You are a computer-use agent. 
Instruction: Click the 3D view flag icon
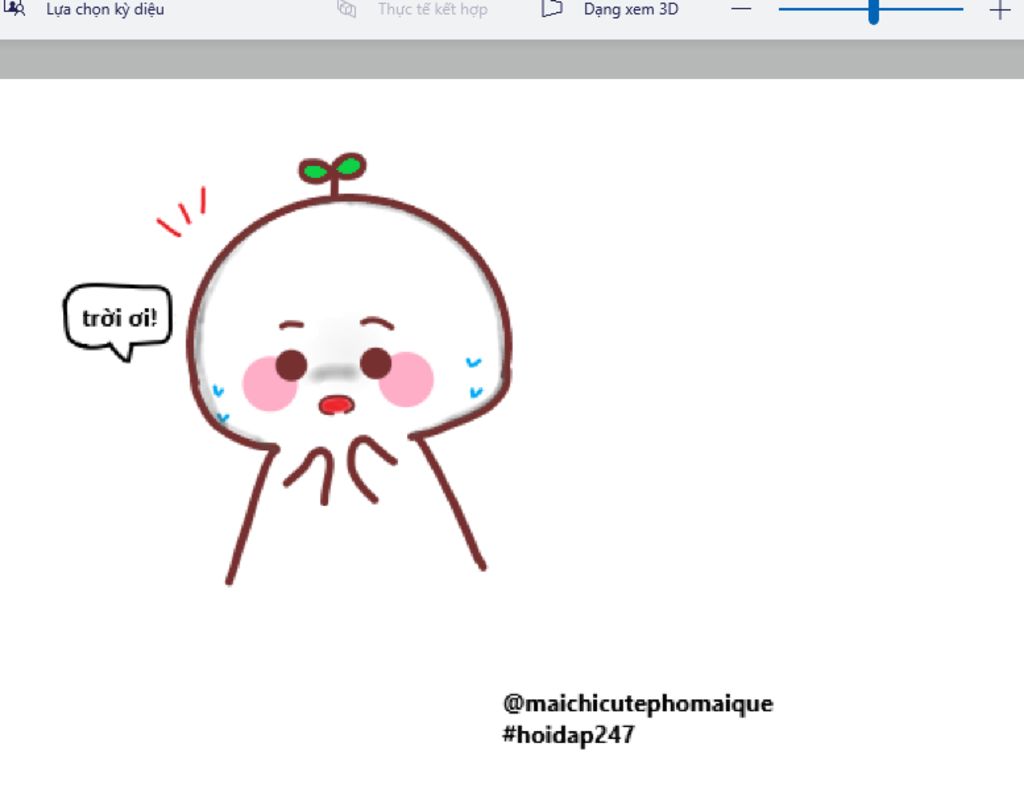coord(552,8)
